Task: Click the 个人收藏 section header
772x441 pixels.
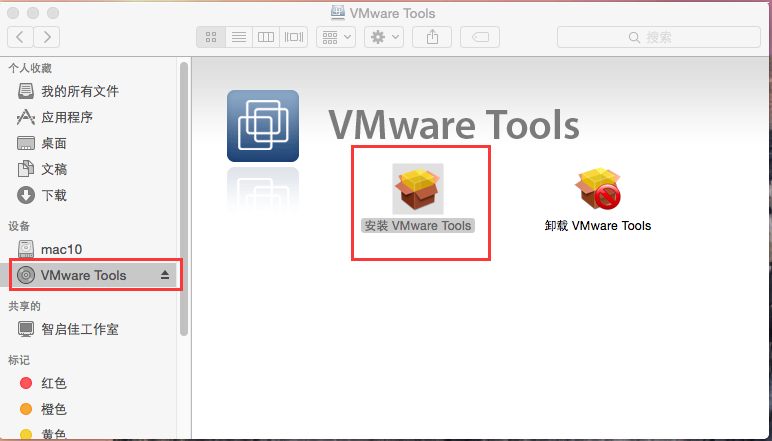Action: pyautogui.click(x=30, y=68)
